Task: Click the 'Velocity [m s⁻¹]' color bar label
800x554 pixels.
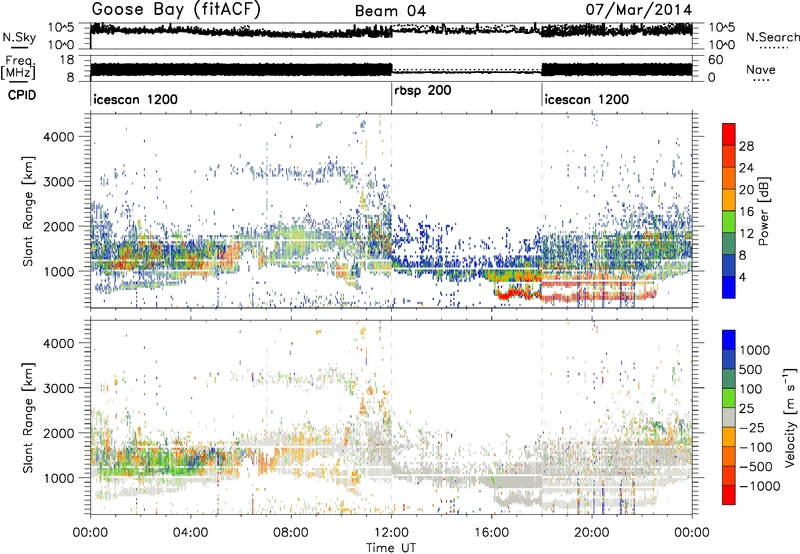Action: pos(790,417)
